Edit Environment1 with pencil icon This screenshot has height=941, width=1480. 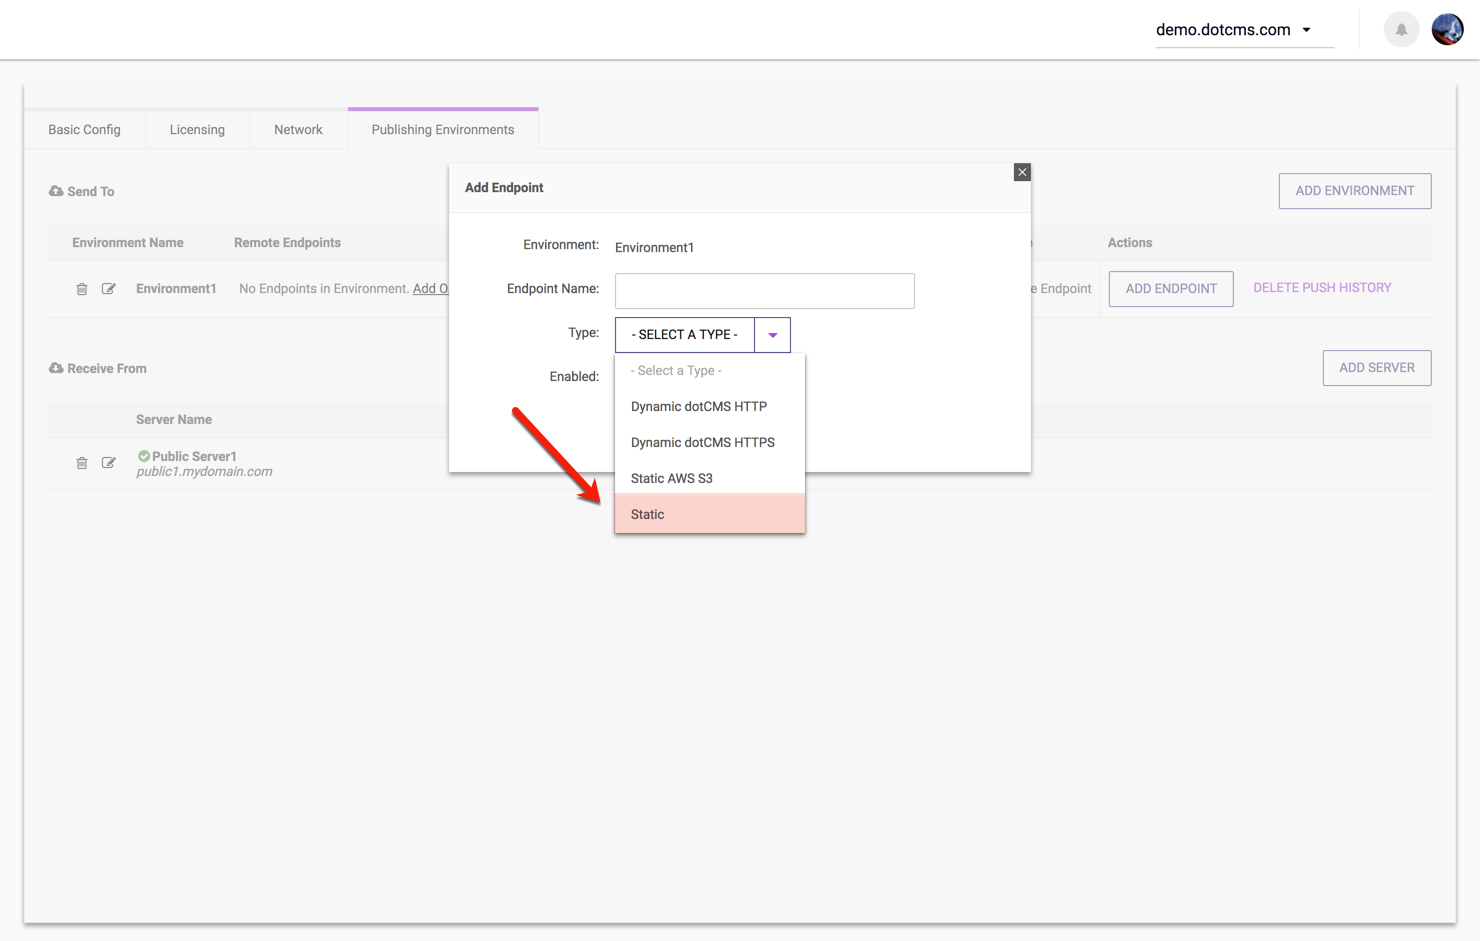(x=109, y=289)
